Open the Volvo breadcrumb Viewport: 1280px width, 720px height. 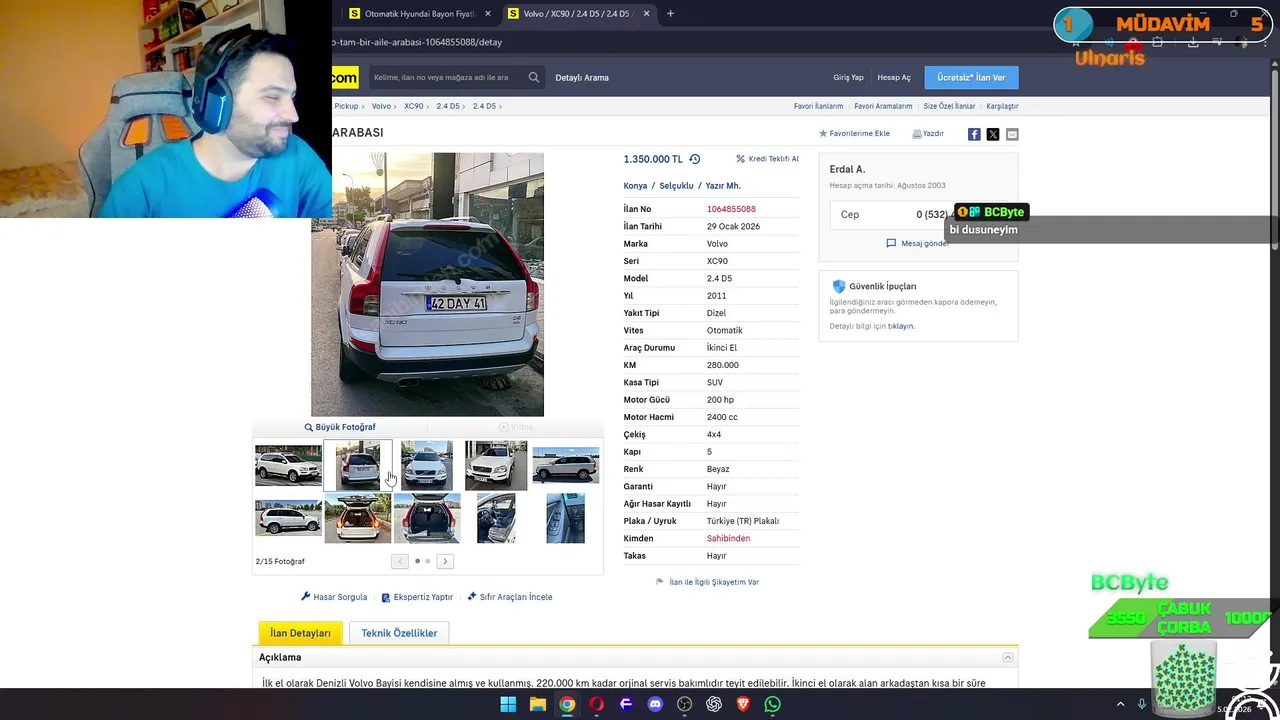381,106
